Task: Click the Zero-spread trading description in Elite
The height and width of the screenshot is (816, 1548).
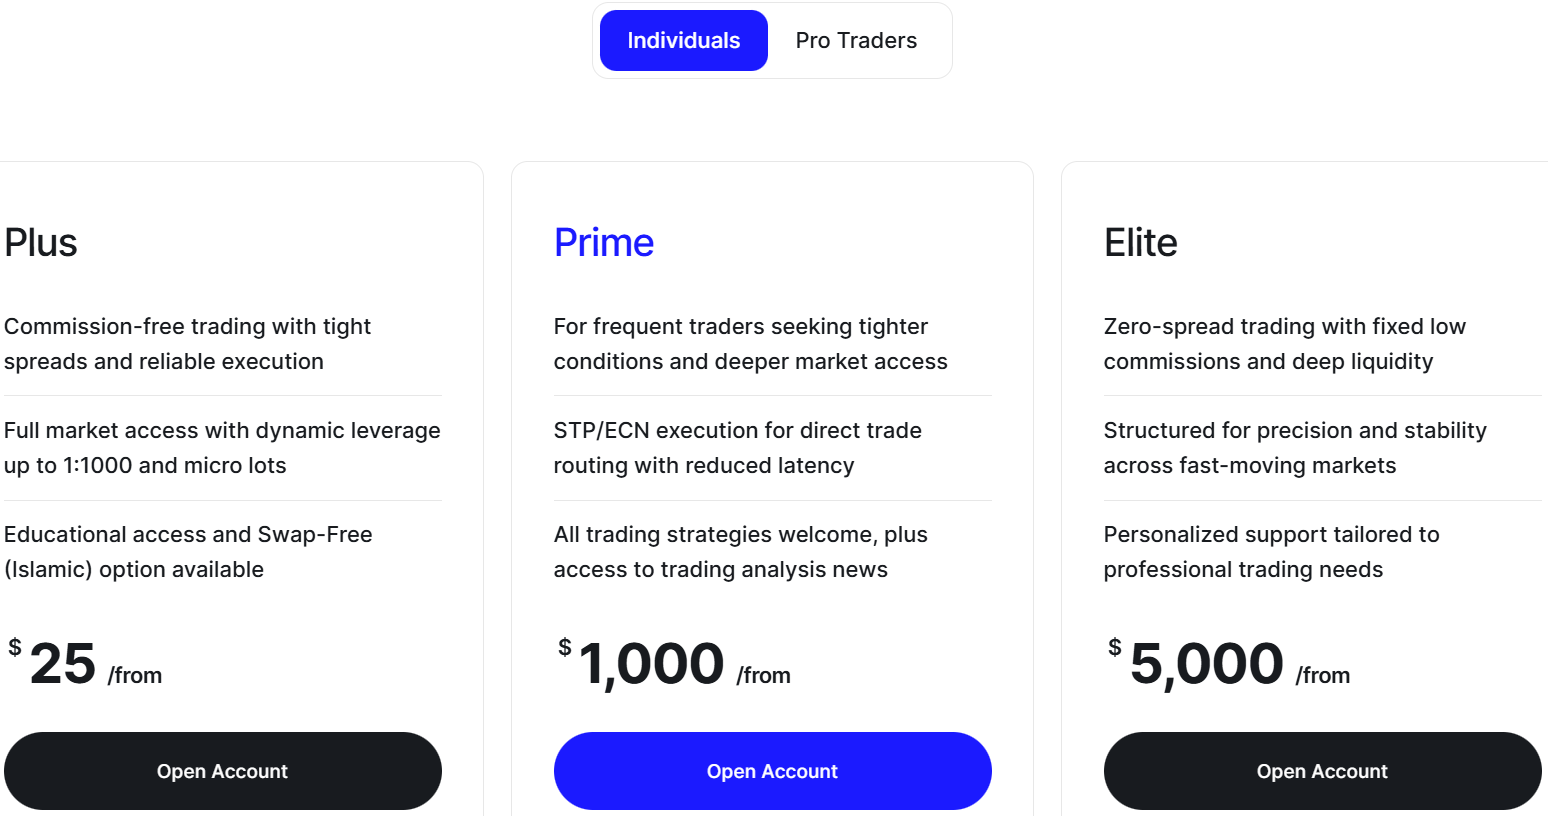Action: pos(1284,344)
